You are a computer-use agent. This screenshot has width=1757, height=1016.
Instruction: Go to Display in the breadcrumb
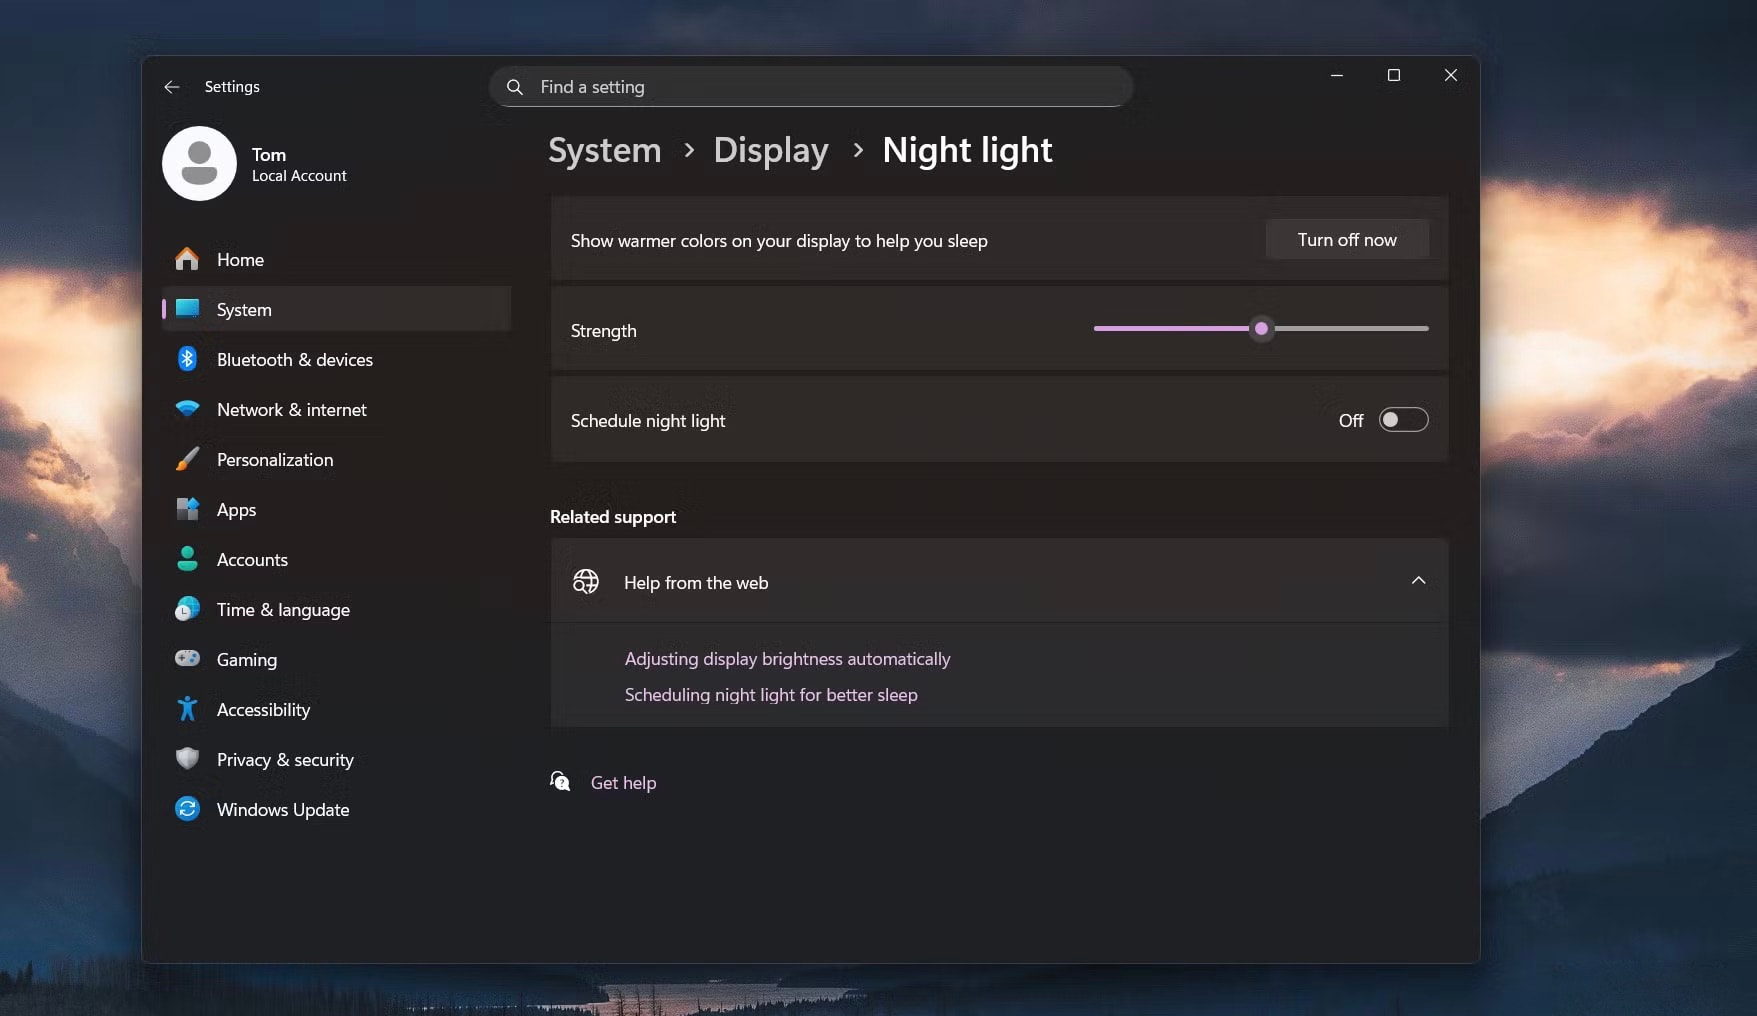(x=770, y=150)
